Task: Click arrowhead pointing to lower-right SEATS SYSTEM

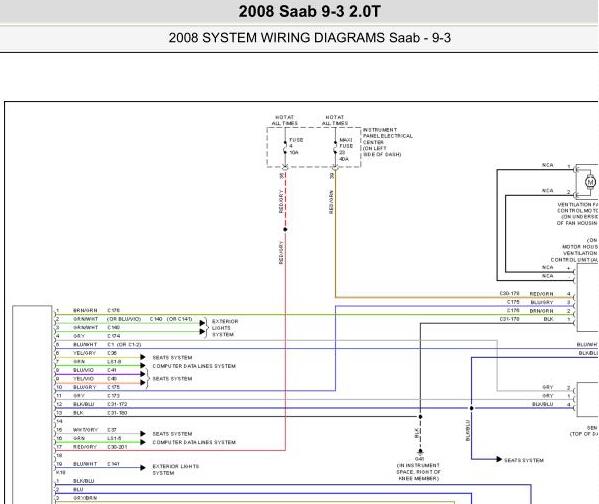Action: click(x=499, y=459)
